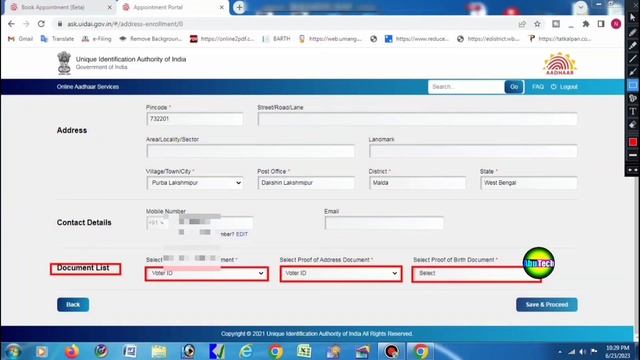Open Online Aadhaar Services menu
This screenshot has width=640, height=360.
click(88, 87)
